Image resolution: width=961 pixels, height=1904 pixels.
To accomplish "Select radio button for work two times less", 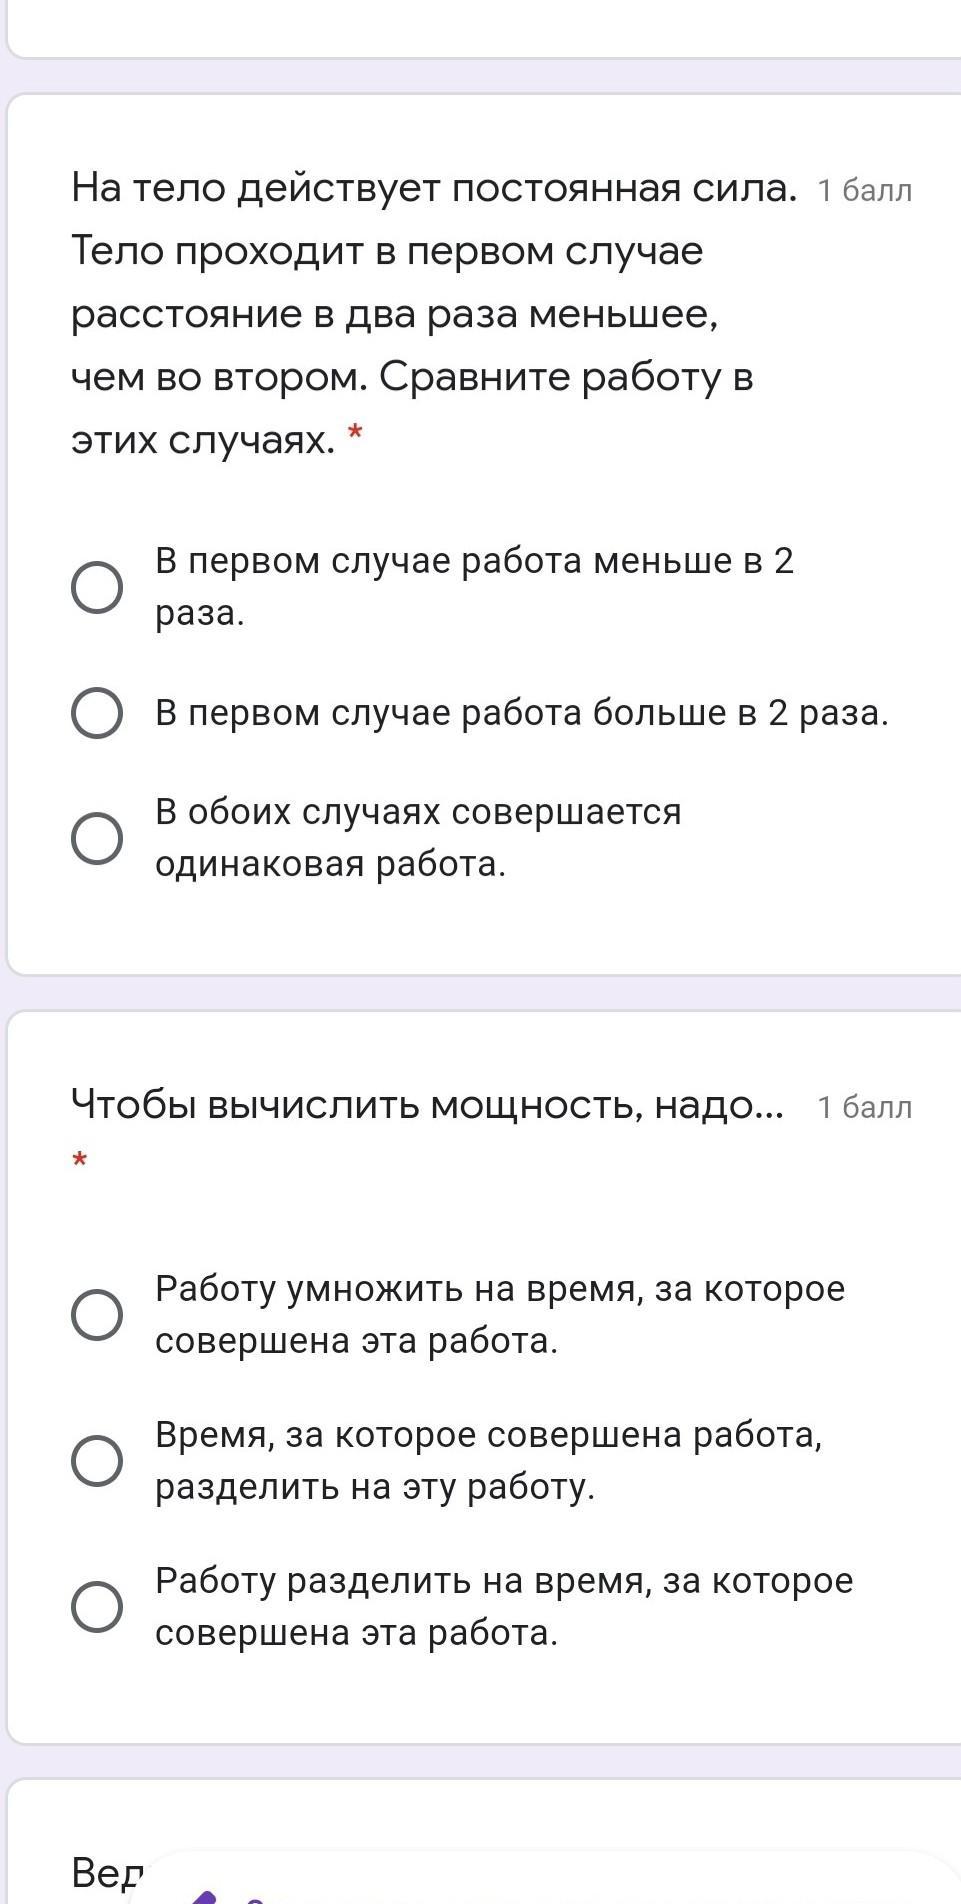I will 97,587.
